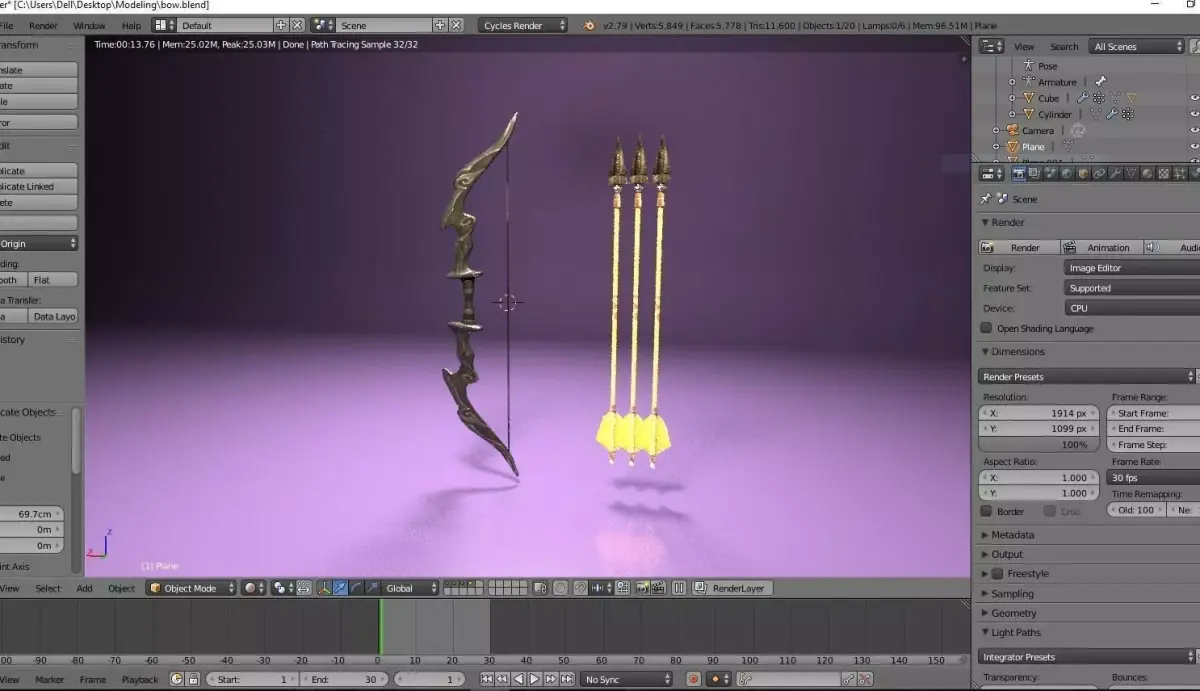This screenshot has width=1200, height=691.
Task: Toggle the Freestyle panel checkbox
Action: (x=997, y=574)
